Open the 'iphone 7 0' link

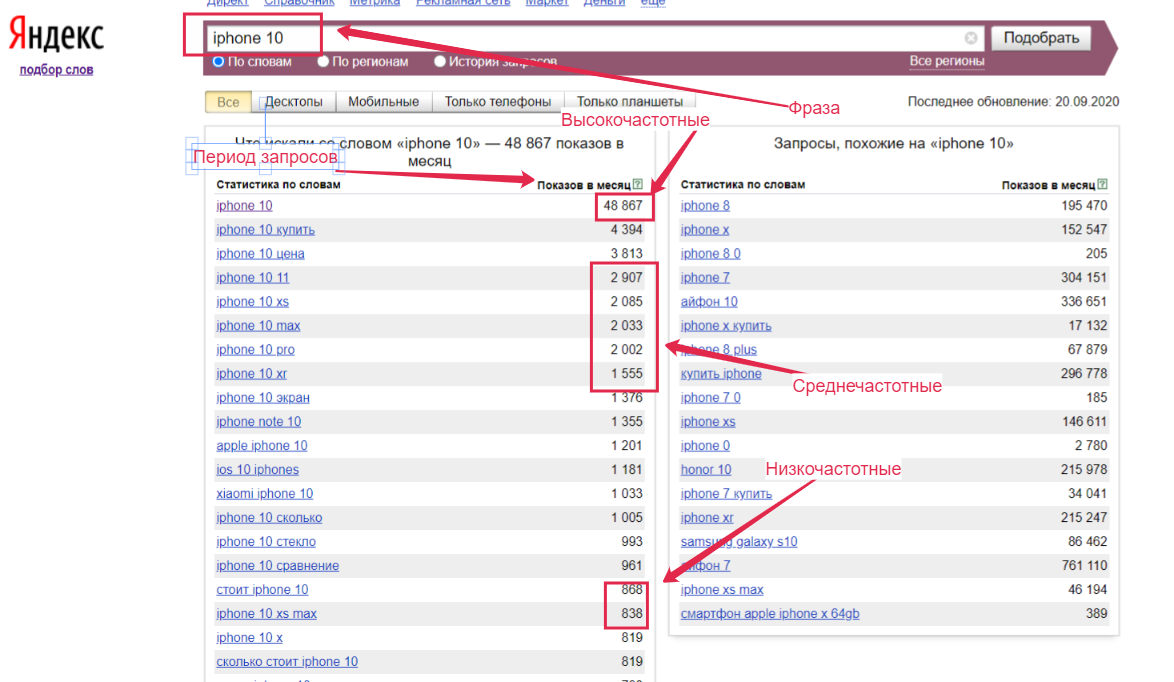pyautogui.click(x=711, y=398)
